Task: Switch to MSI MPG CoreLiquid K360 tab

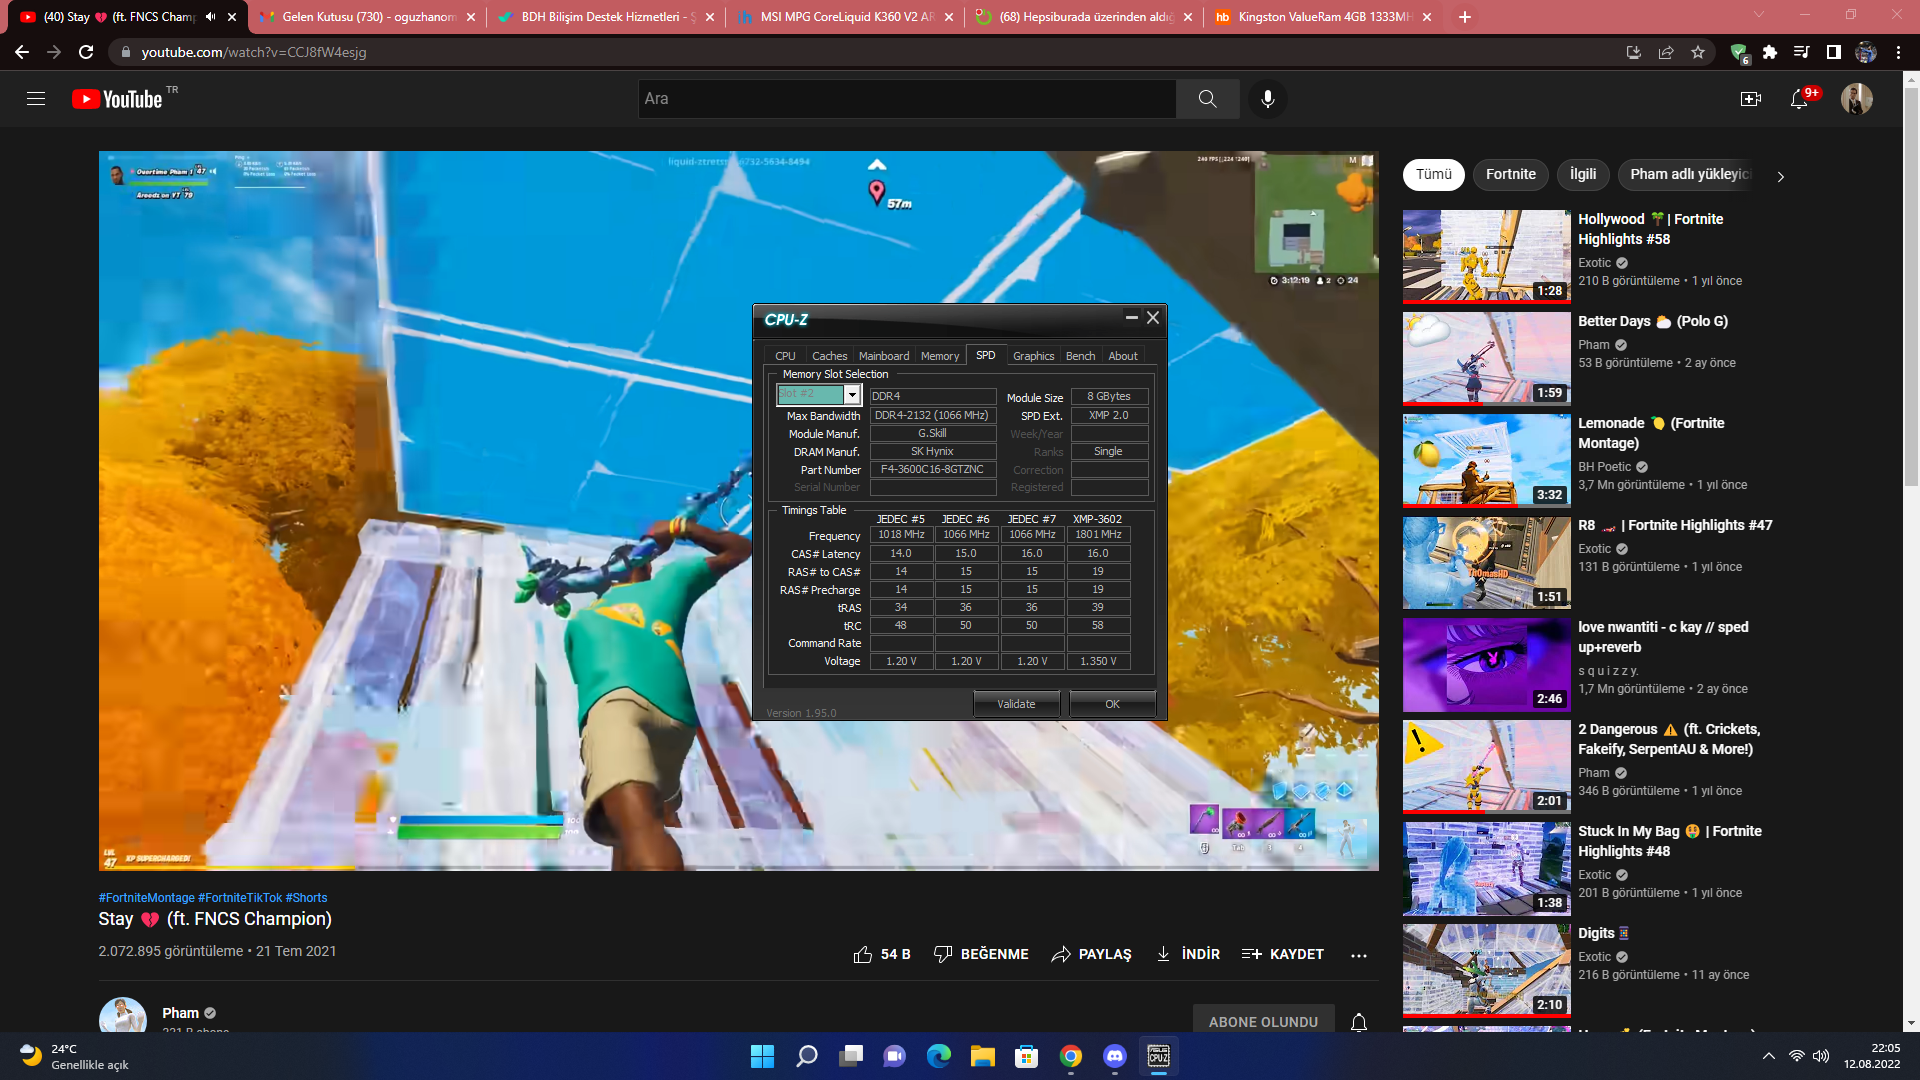Action: pyautogui.click(x=844, y=17)
